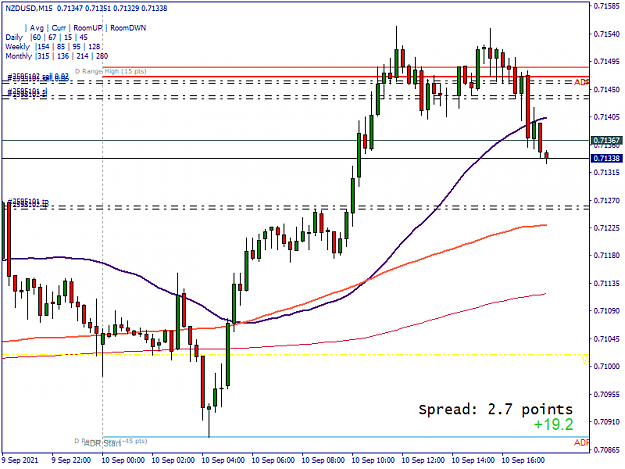The image size is (625, 469).
Task: Click the 0.71270 price axis label
Action: click(607, 200)
